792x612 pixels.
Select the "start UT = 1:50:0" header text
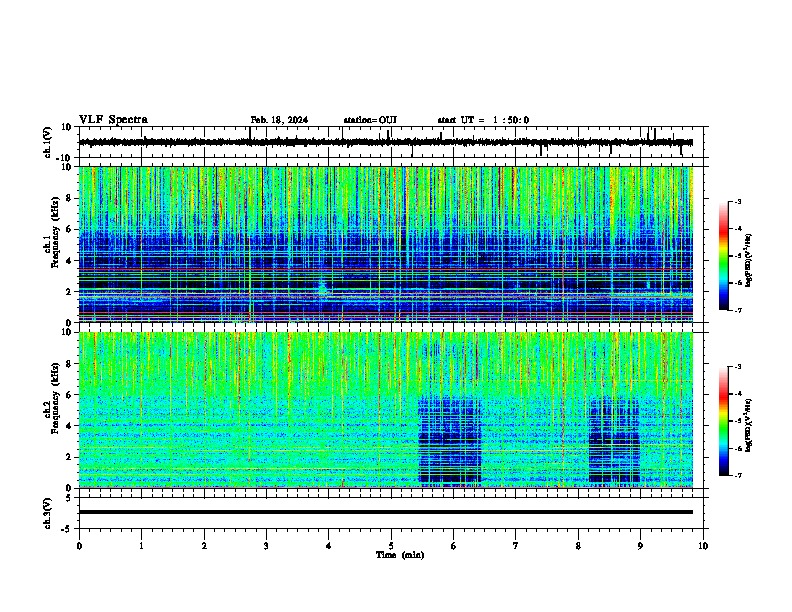point(483,120)
